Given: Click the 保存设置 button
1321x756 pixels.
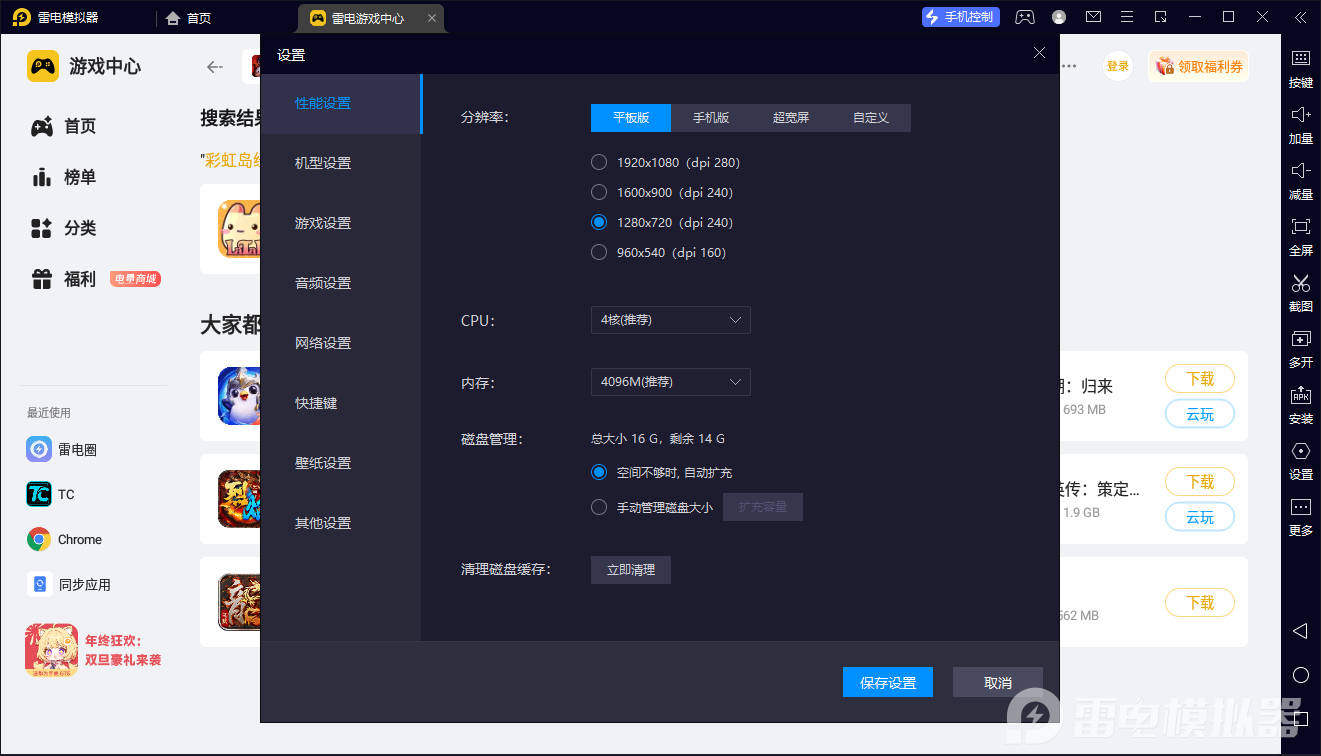Looking at the screenshot, I should tap(888, 682).
